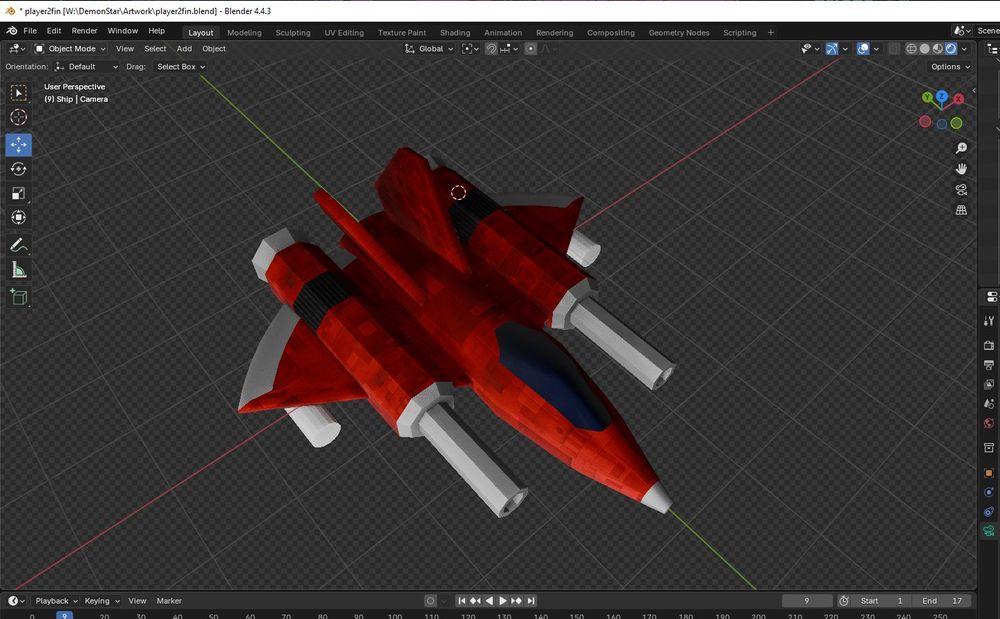This screenshot has height=619, width=1000.
Task: Toggle proportional editing
Action: 530,48
